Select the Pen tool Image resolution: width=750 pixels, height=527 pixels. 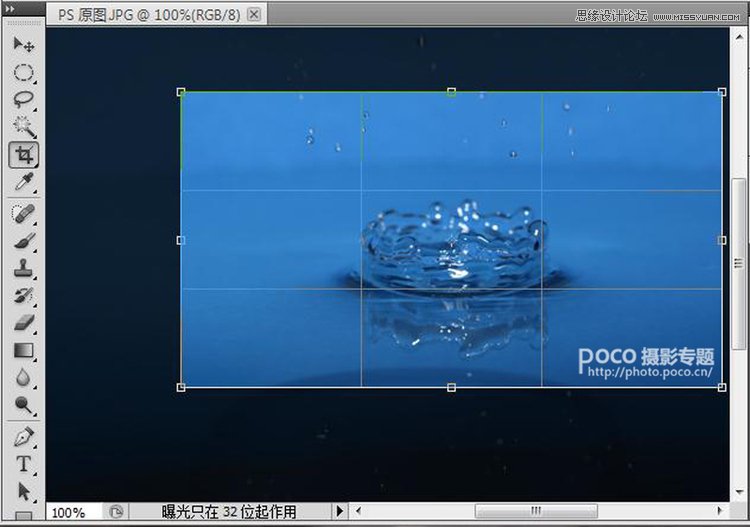pos(23,437)
